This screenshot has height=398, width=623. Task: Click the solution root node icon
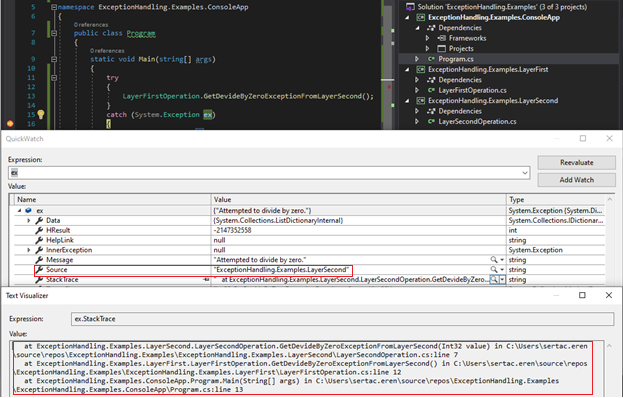410,7
